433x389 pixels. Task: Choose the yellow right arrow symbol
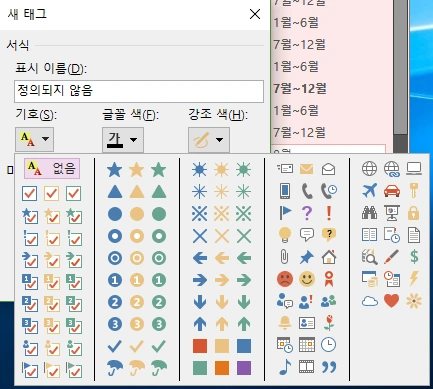tap(222, 280)
